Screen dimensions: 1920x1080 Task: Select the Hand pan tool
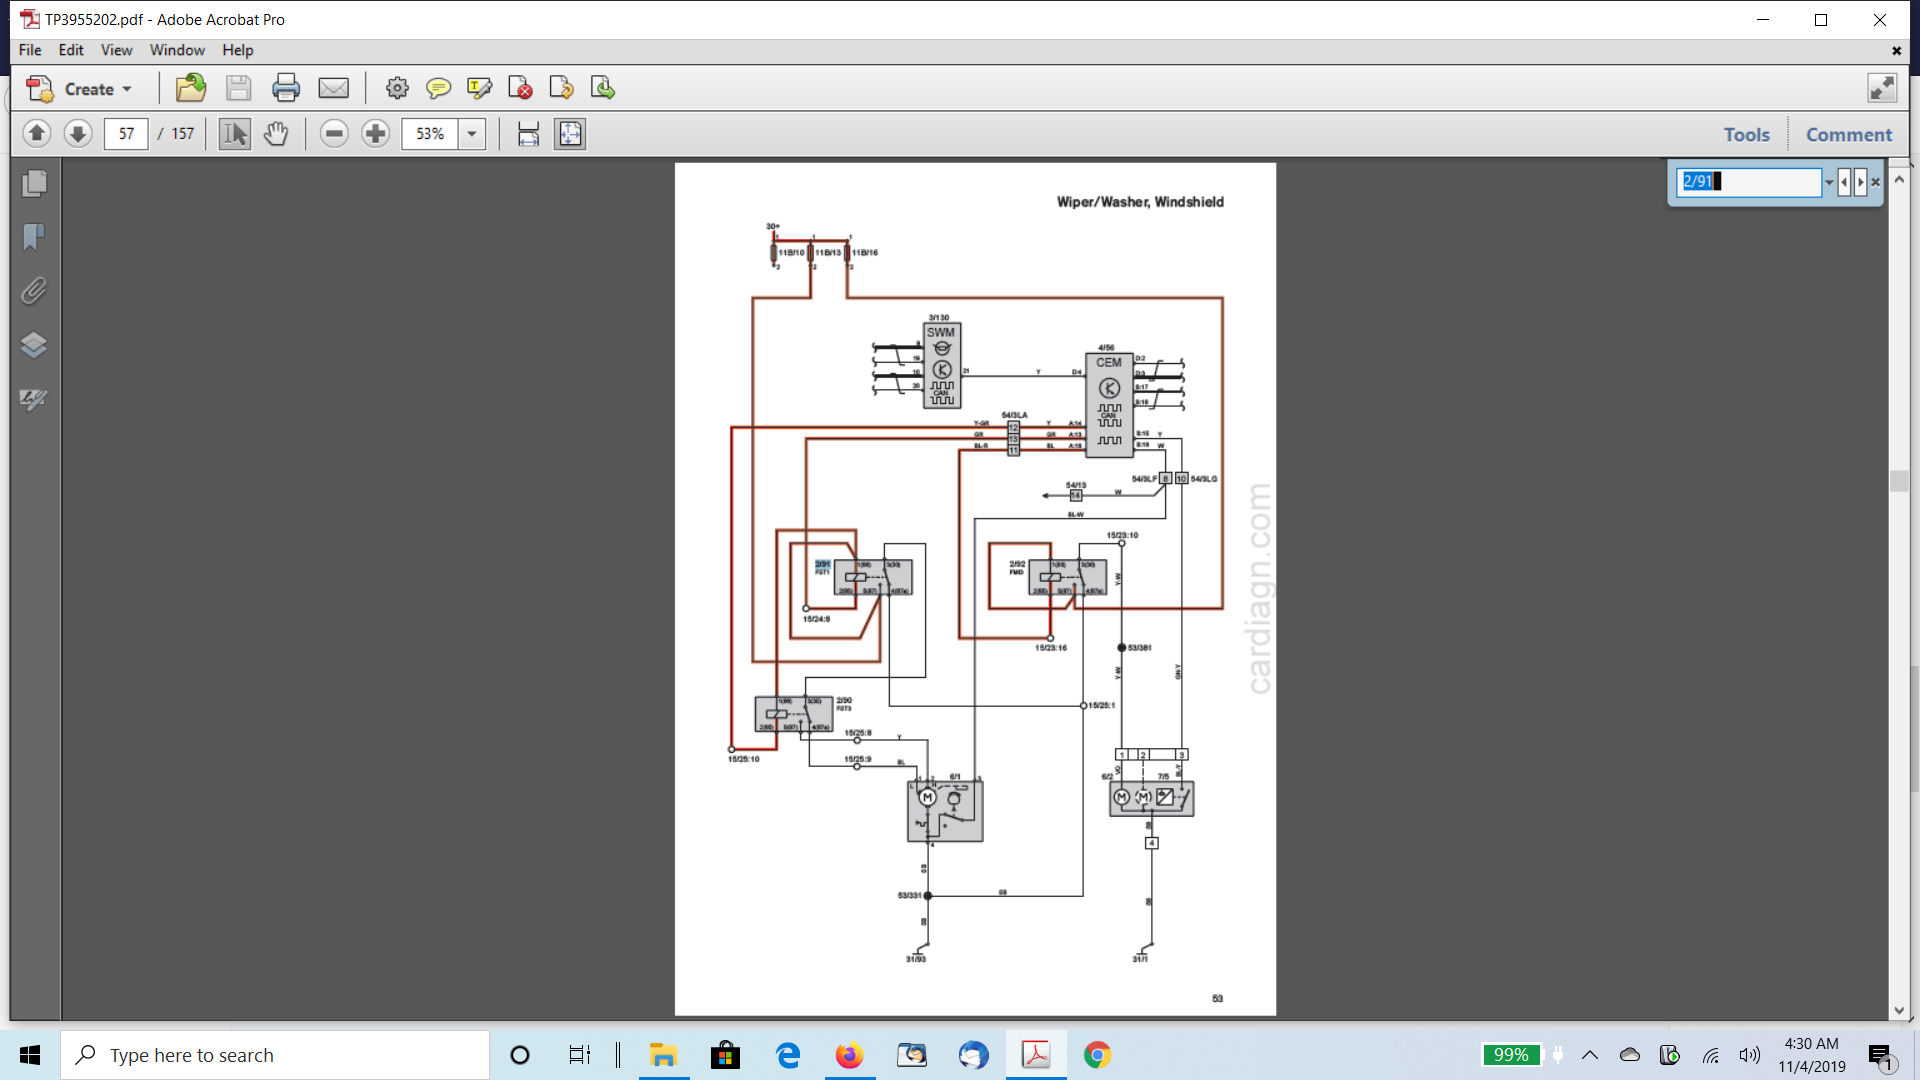pos(276,133)
